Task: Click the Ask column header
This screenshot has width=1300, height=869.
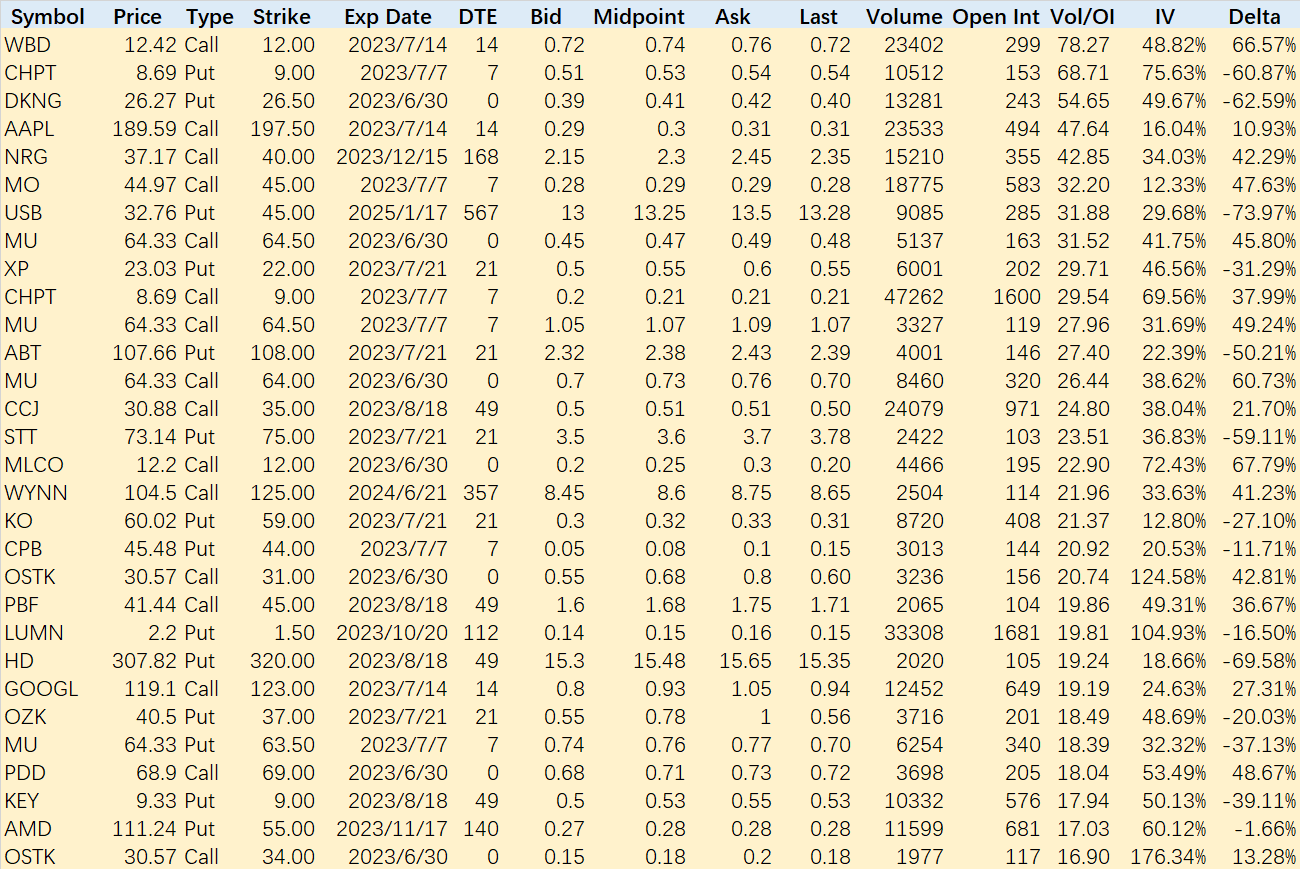Action: coord(733,17)
